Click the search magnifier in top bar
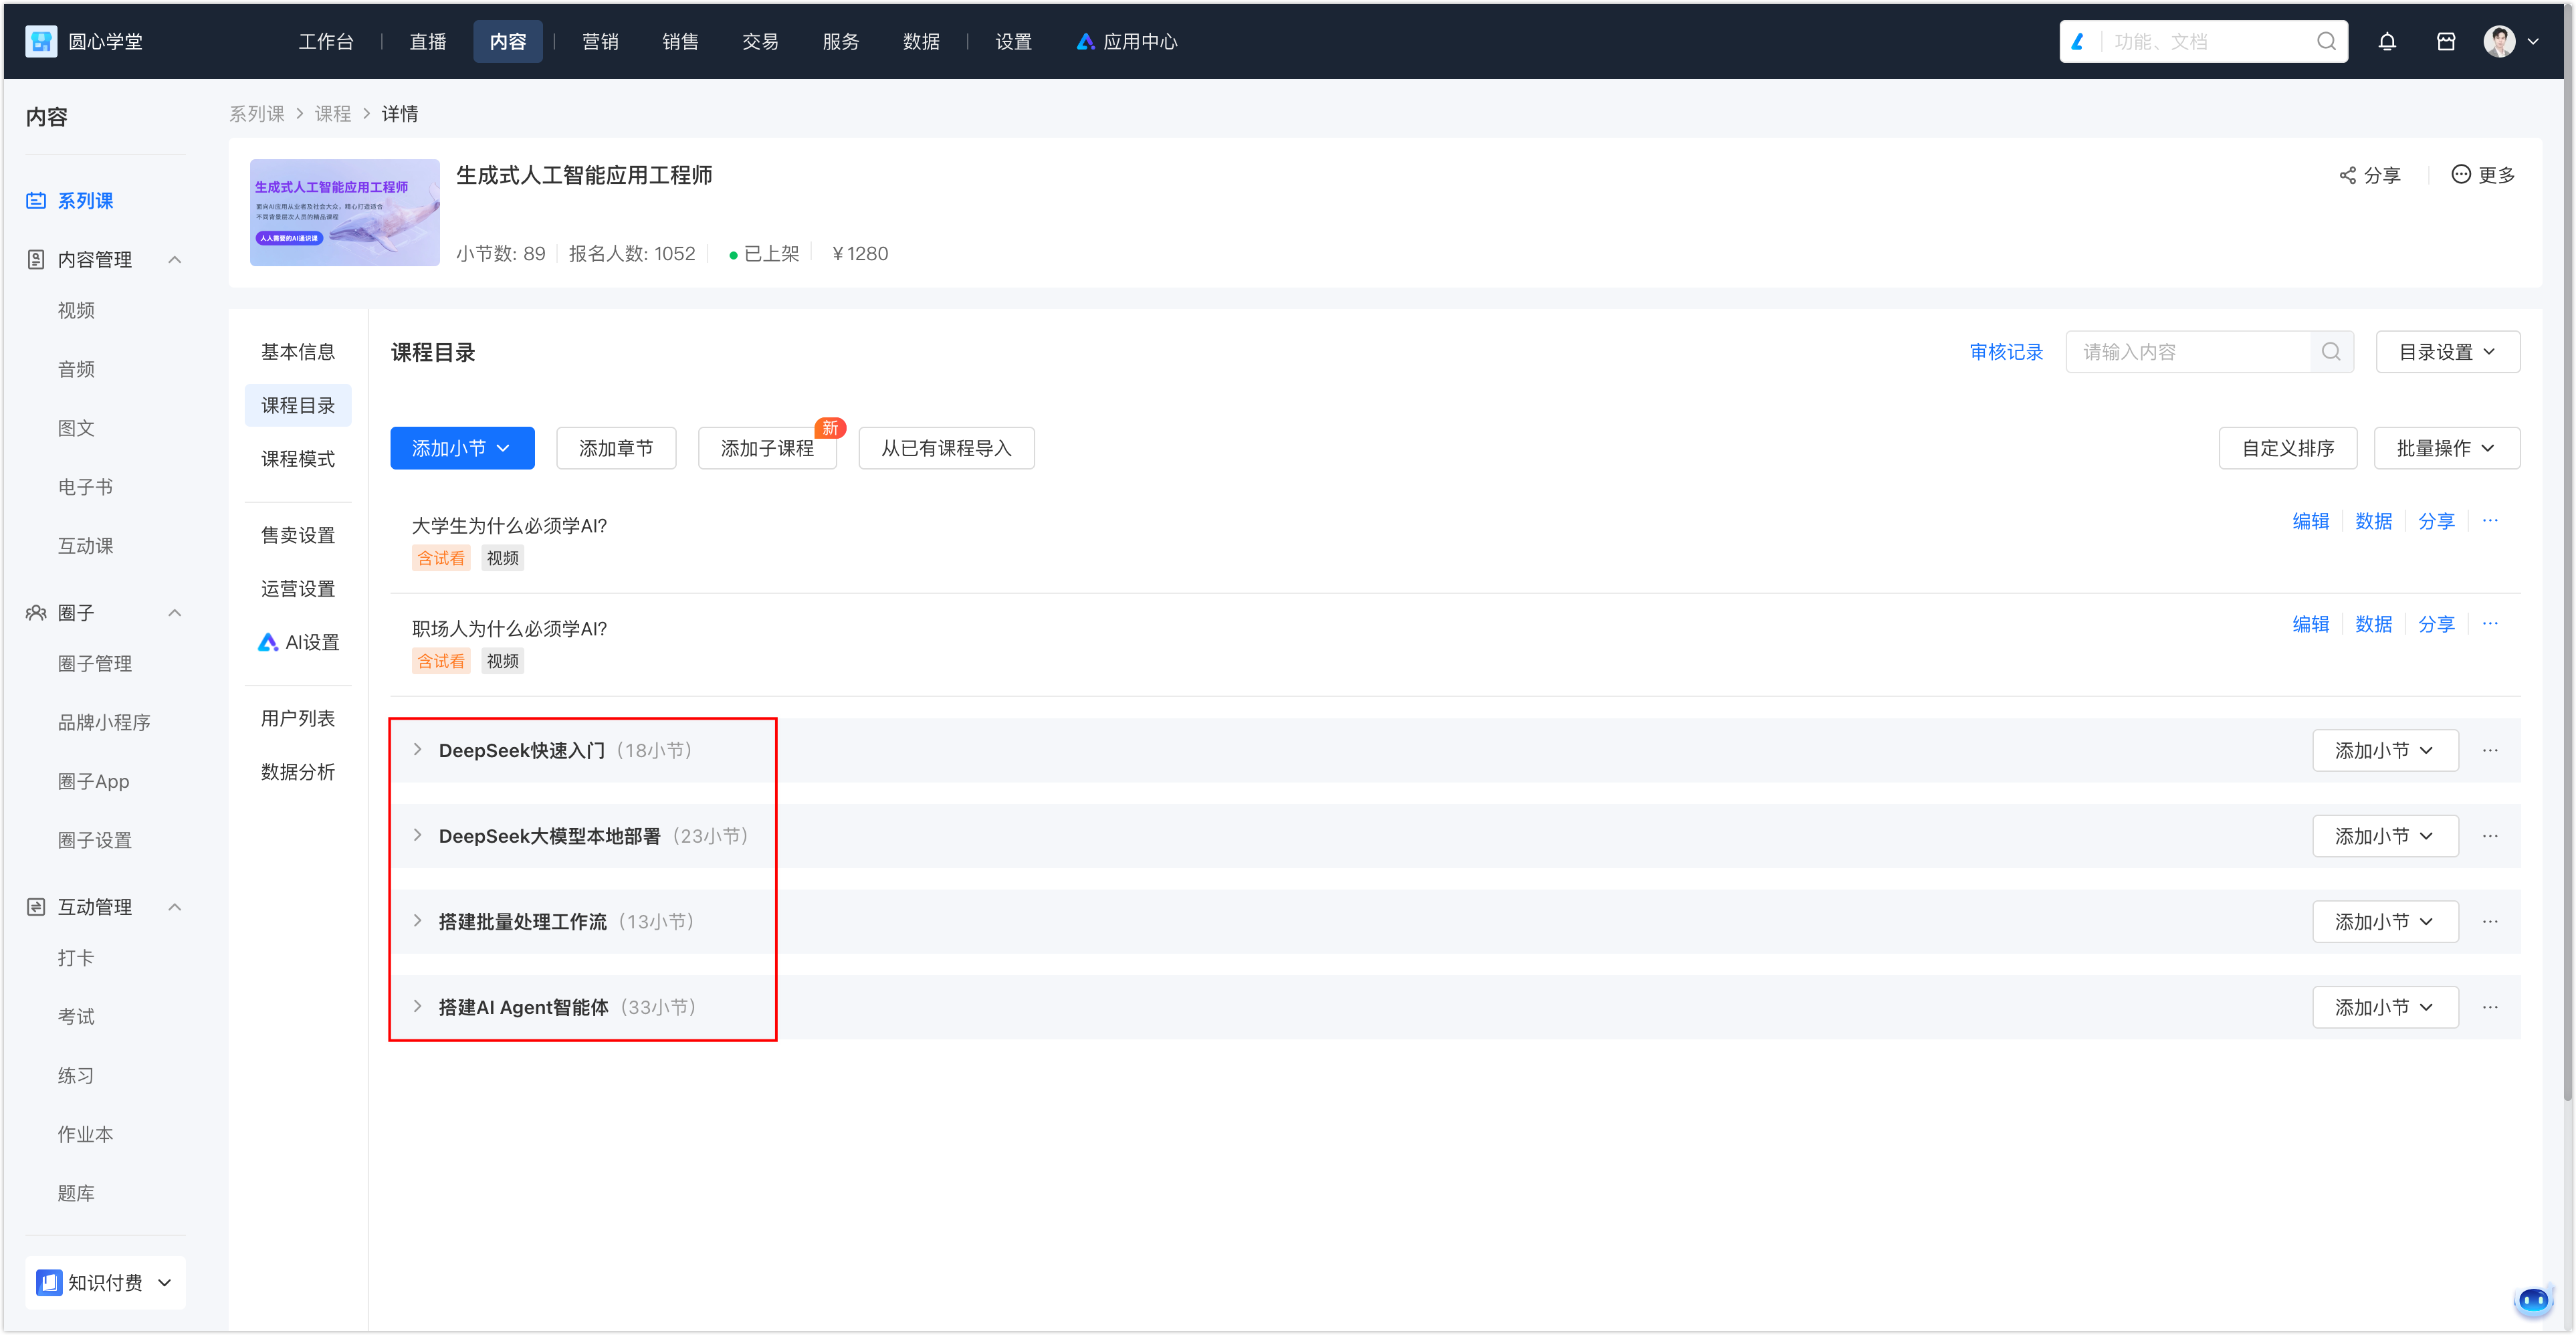Screen dimensions: 2576x1335 pyautogui.click(x=2326, y=42)
